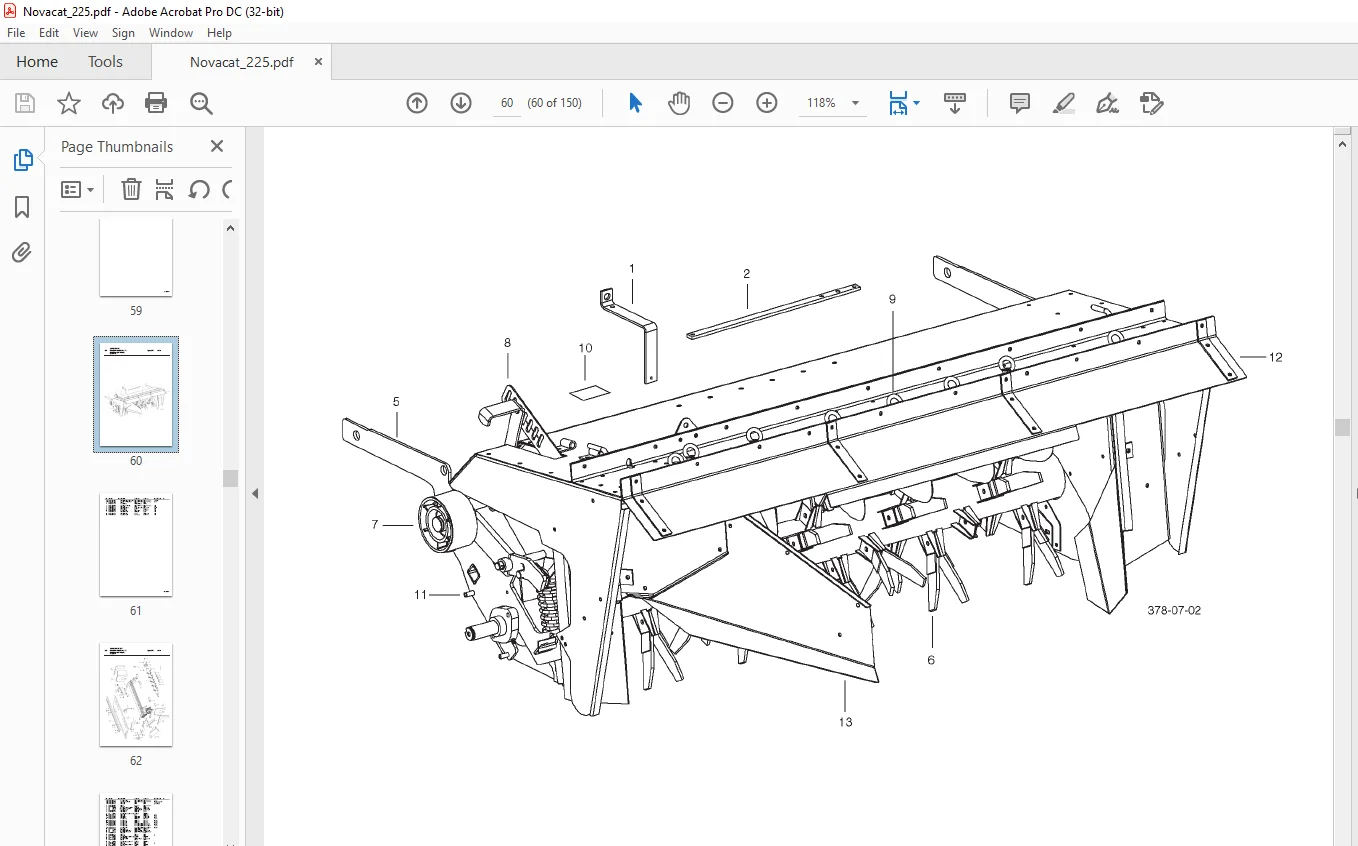This screenshot has height=846, width=1358.
Task: Select page 61 thumbnail
Action: [136, 545]
